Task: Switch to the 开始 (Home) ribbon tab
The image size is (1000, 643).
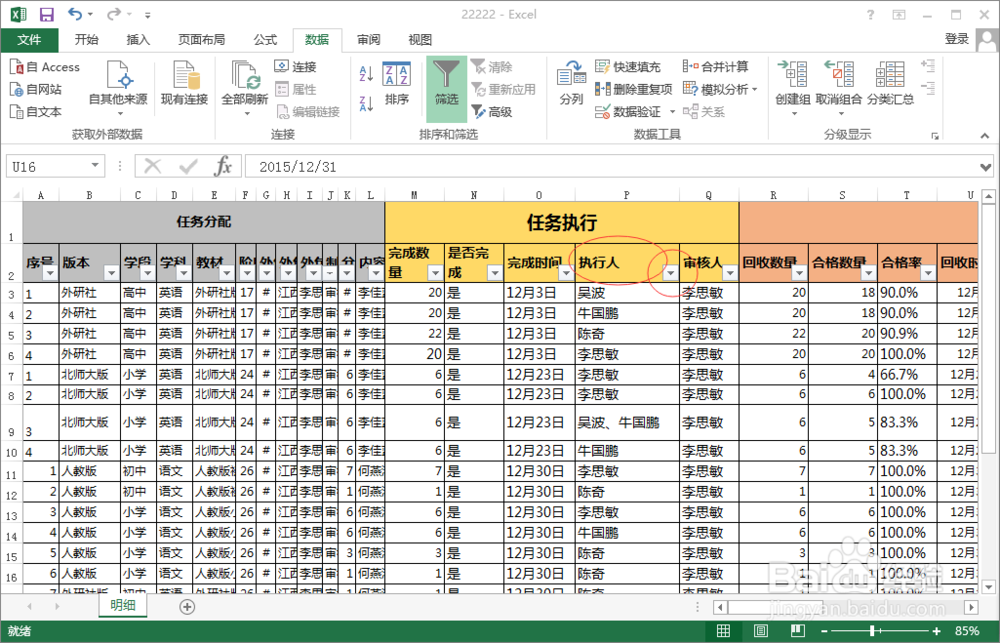Action: [x=86, y=40]
